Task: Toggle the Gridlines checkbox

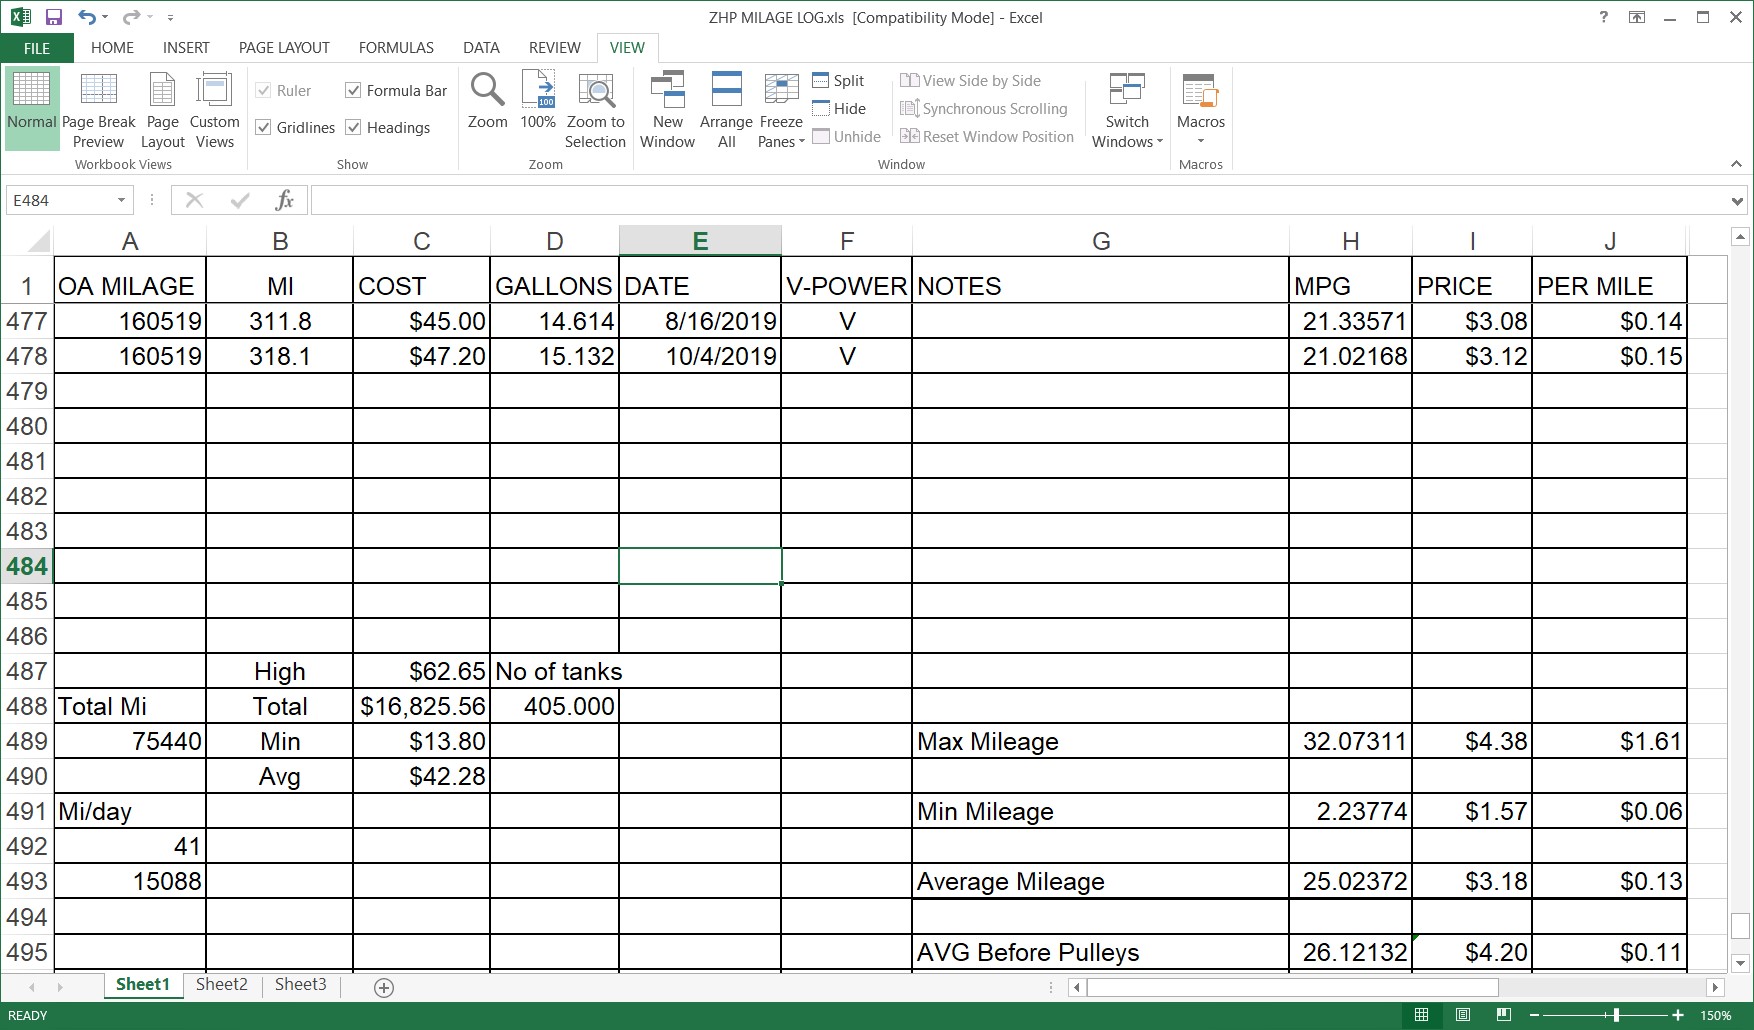Action: (x=295, y=127)
